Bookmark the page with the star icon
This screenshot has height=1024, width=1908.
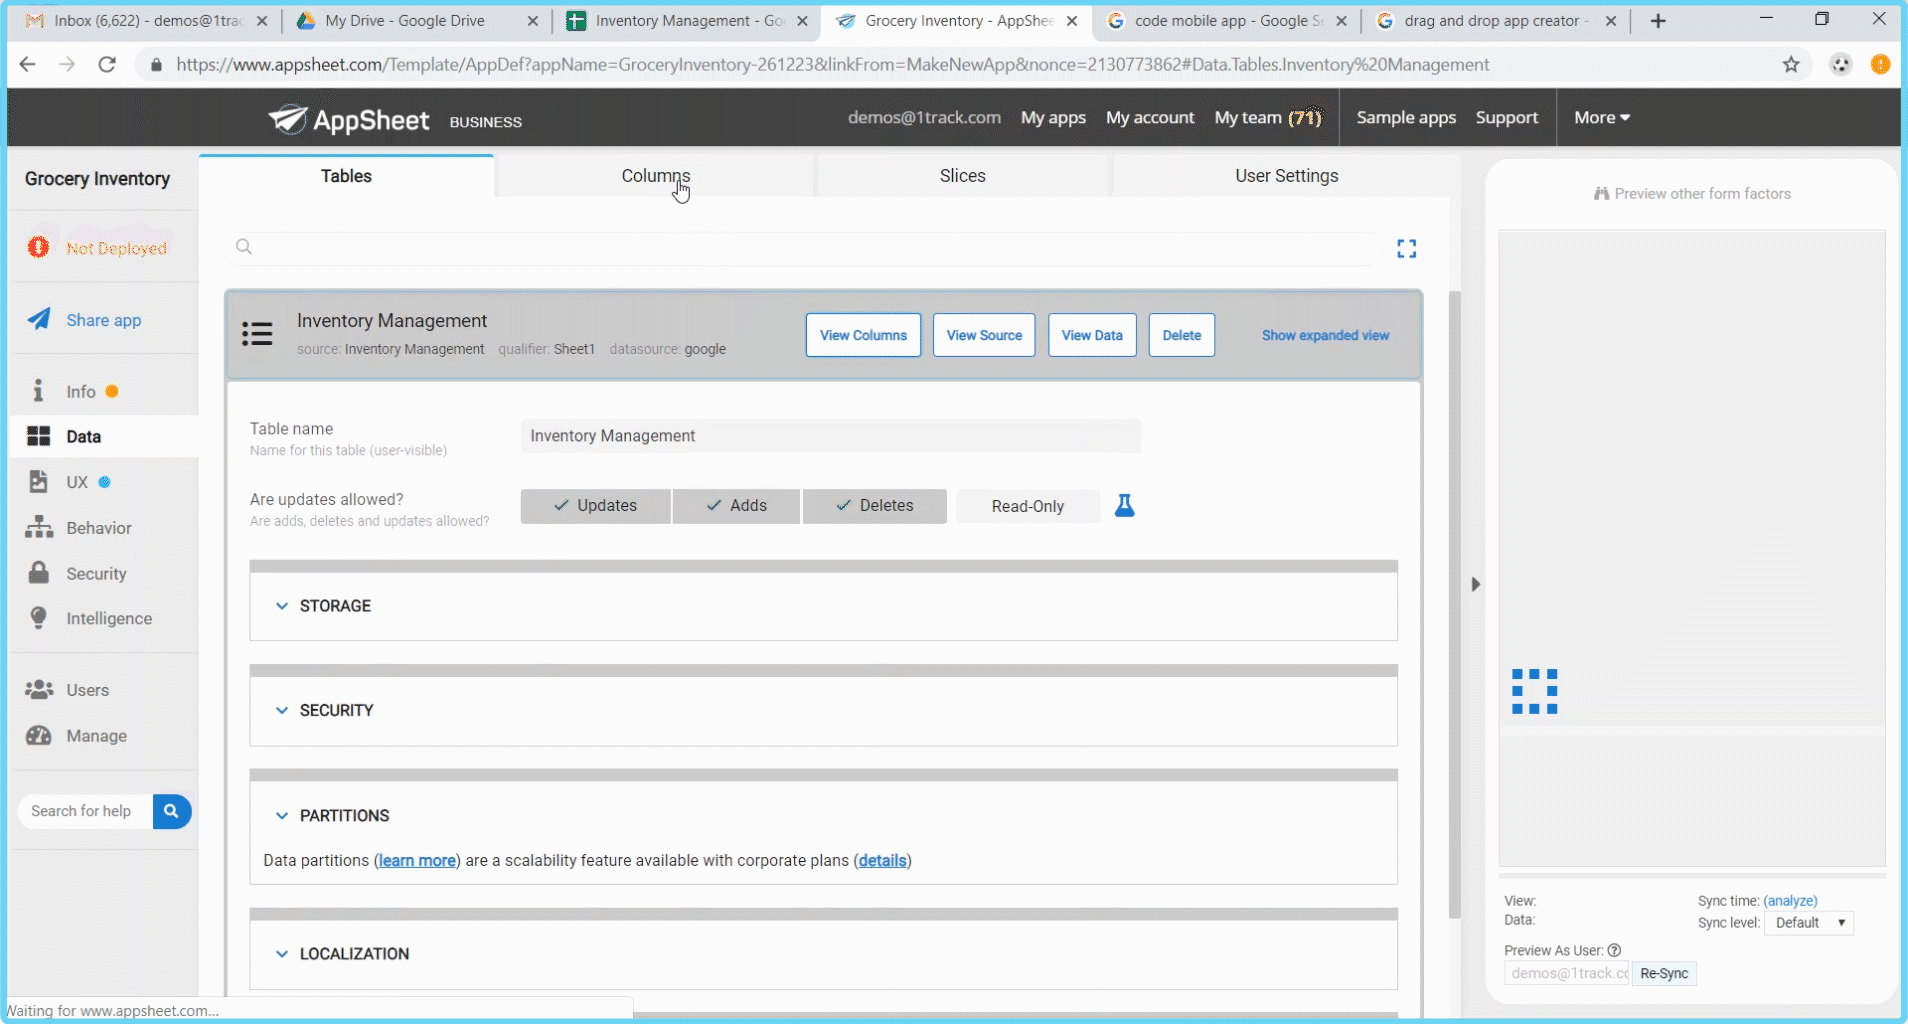1790,65
